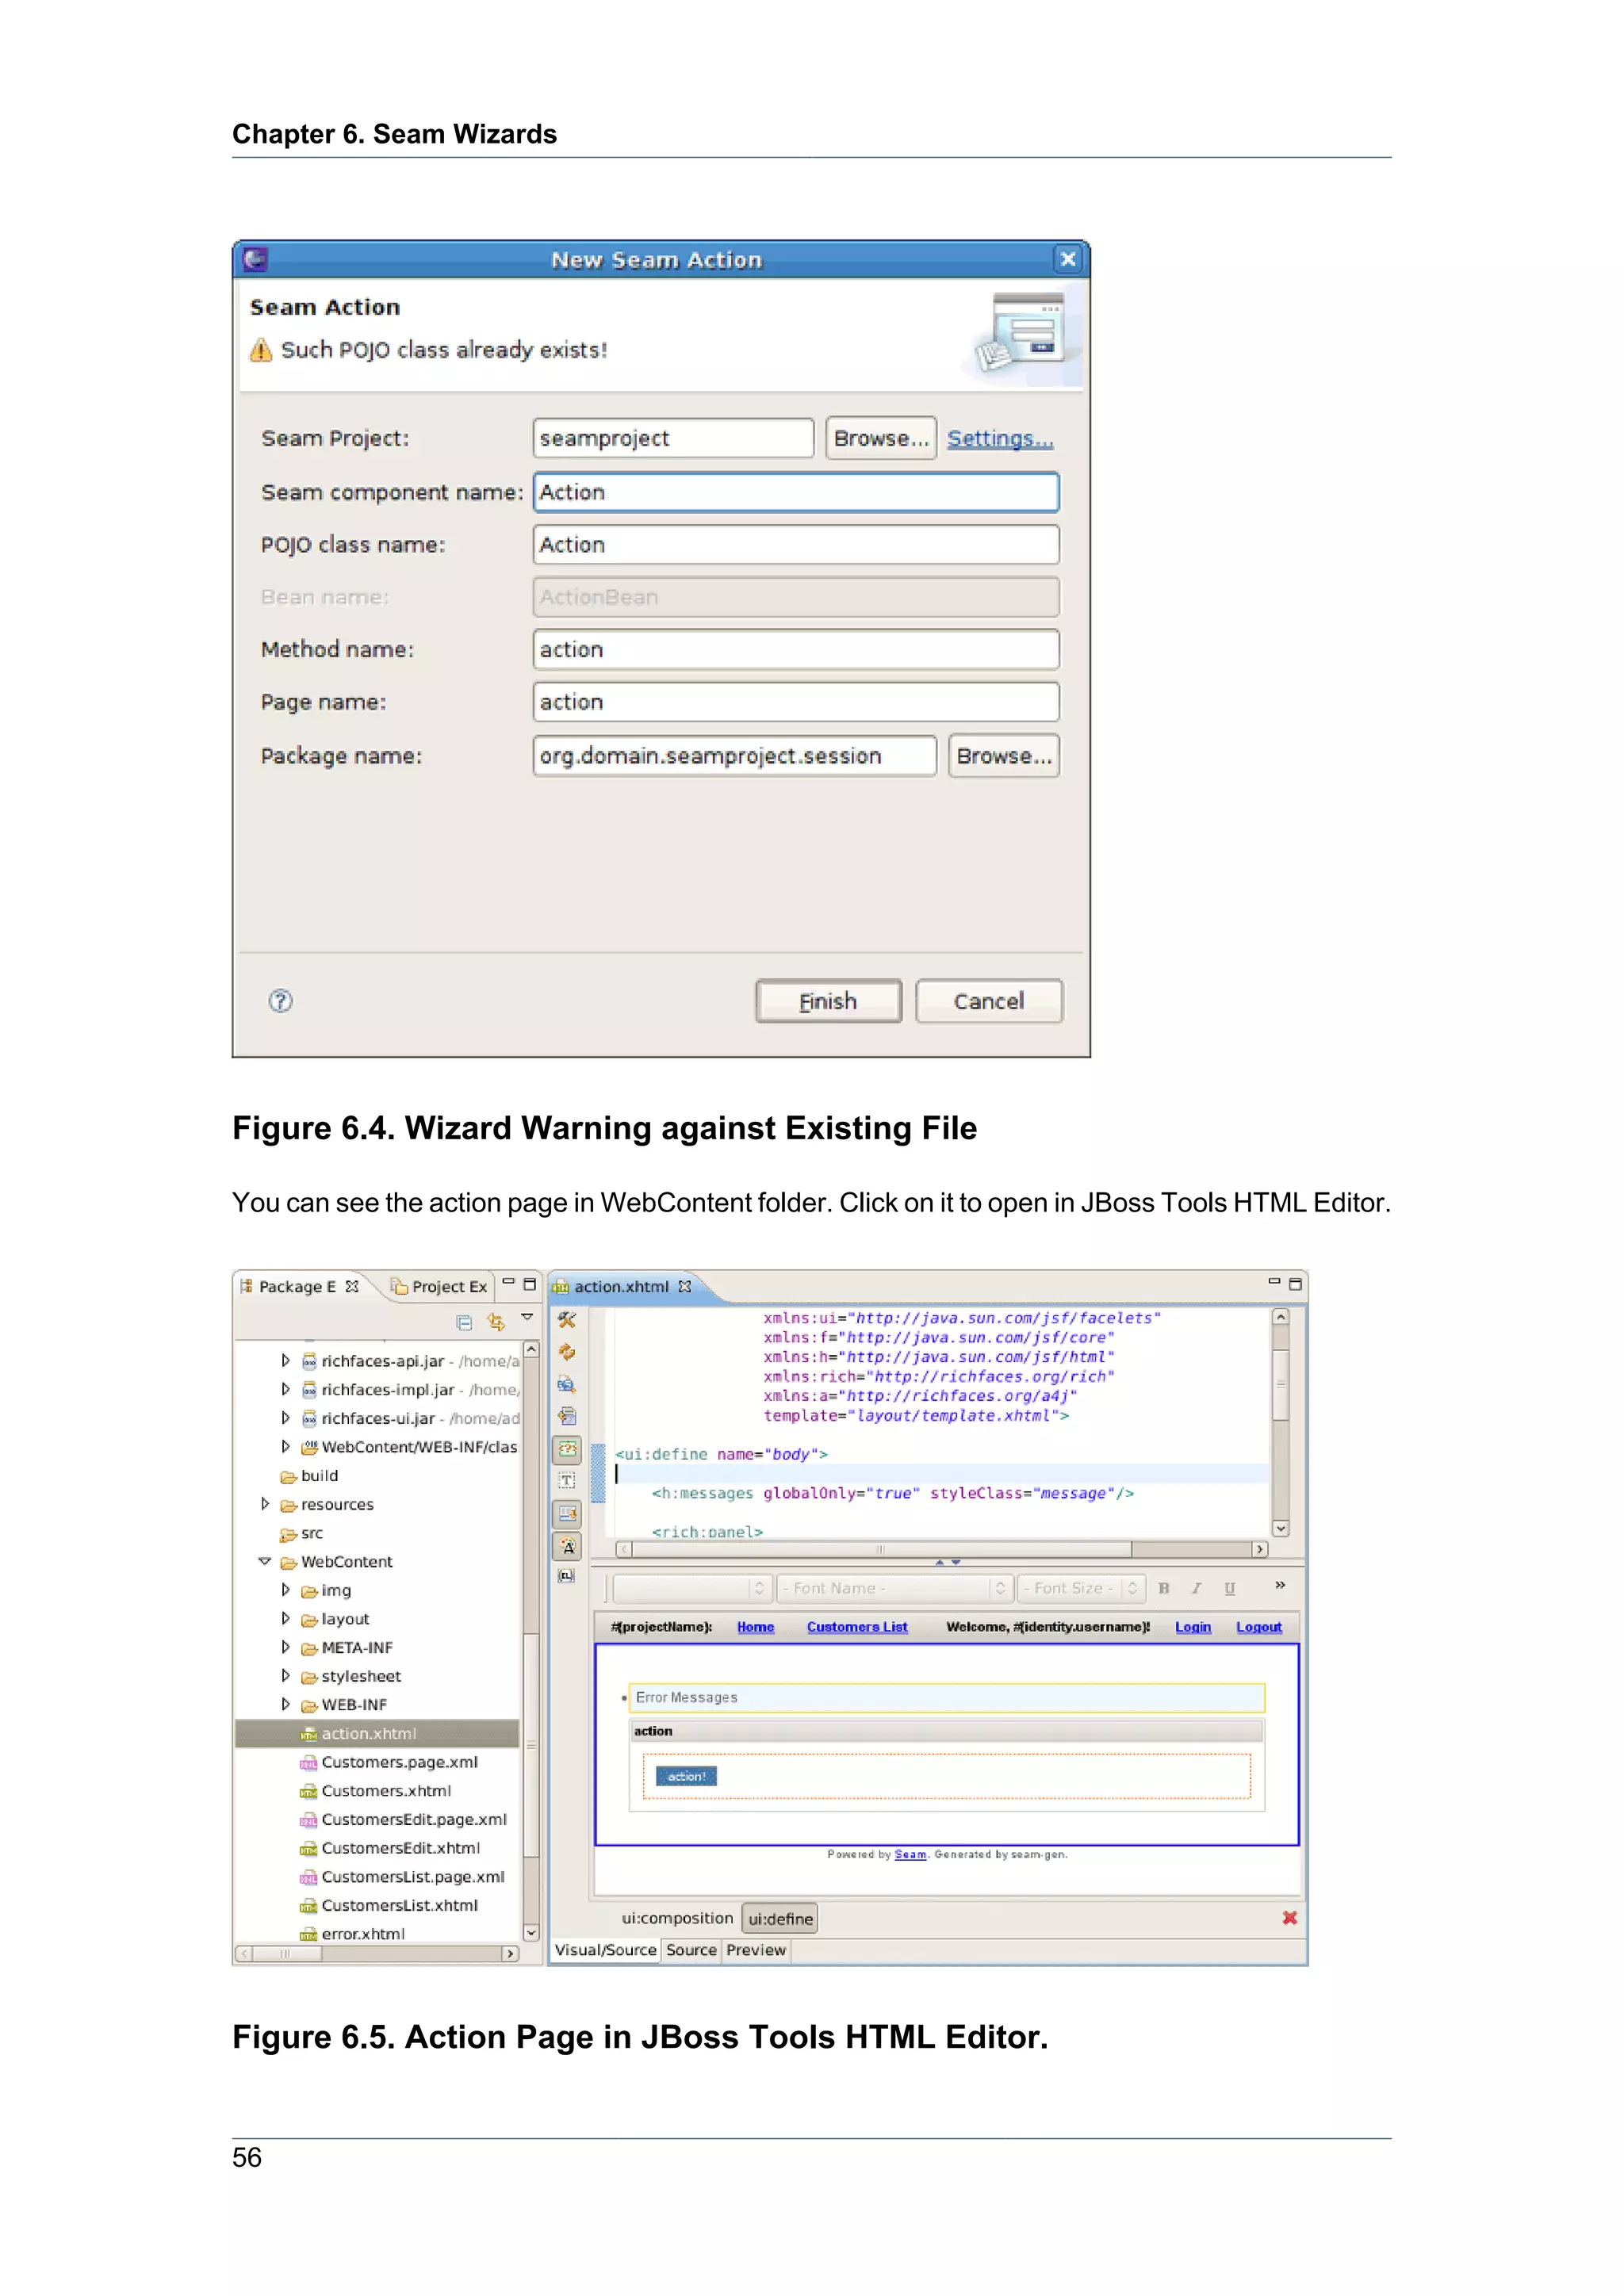
Task: Click Browse next to Package name
Action: (x=1004, y=756)
